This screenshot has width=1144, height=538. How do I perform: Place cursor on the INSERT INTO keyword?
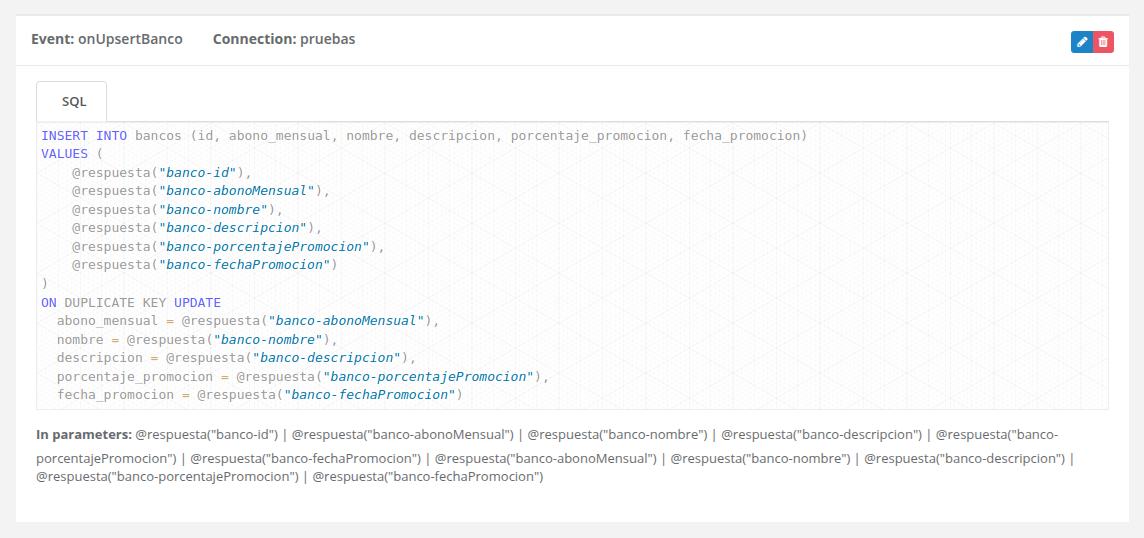(x=85, y=136)
